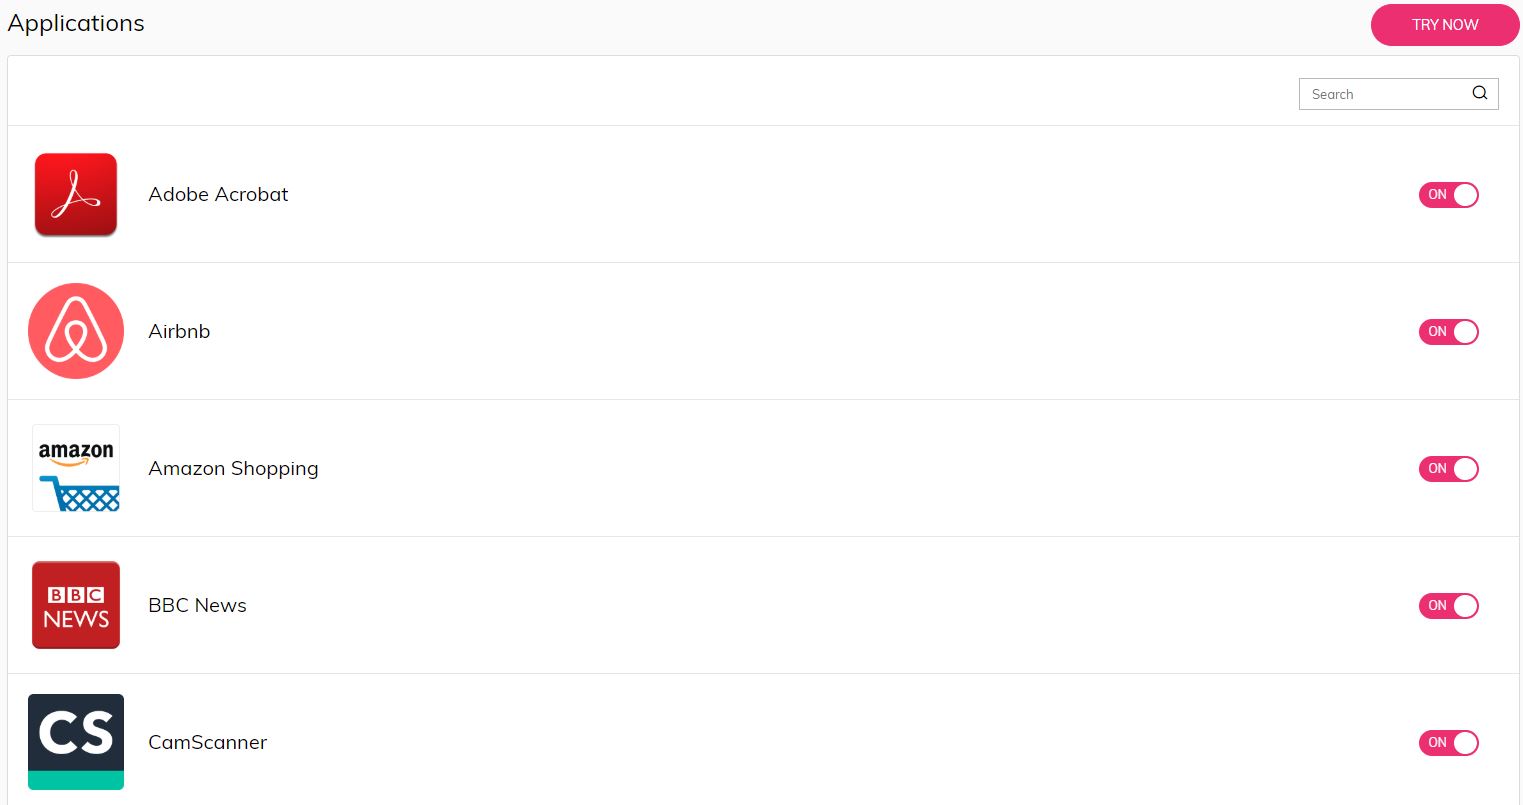The width and height of the screenshot is (1523, 805).
Task: Toggle BBC News off
Action: (x=1448, y=606)
